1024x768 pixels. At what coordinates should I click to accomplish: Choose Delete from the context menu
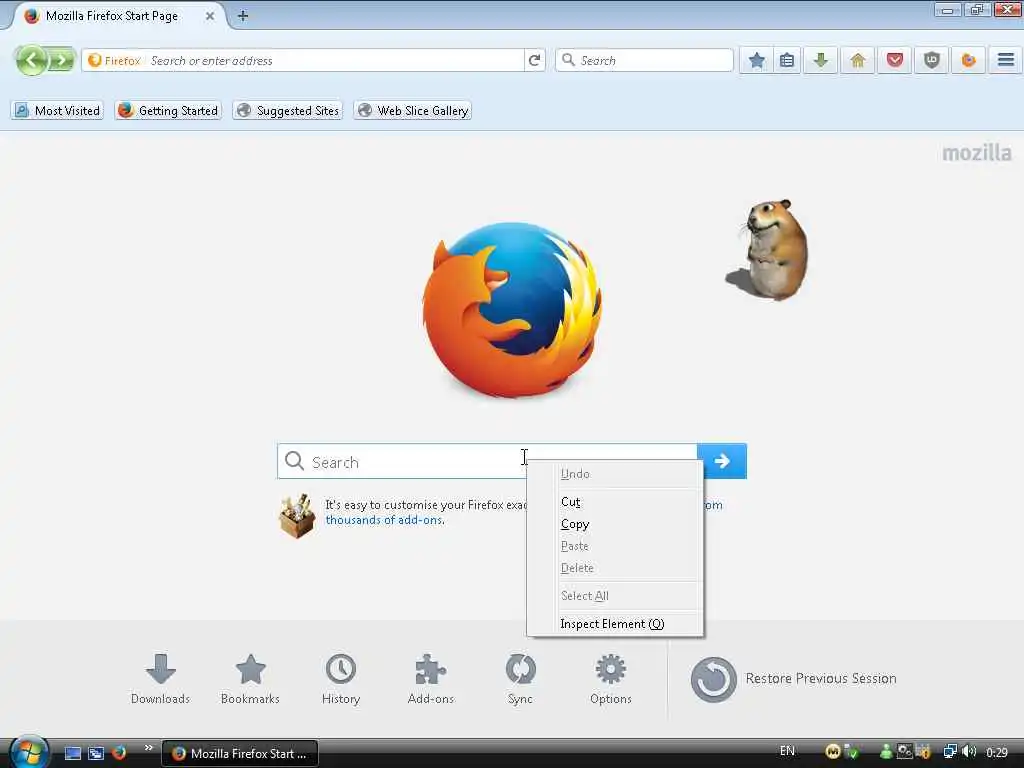point(615,568)
